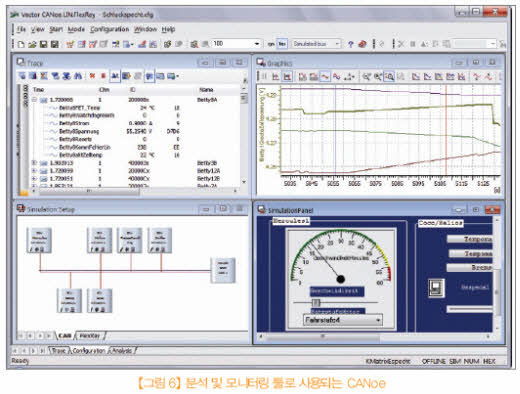Toggle the switch icon in Coco/Helios panel
The width and height of the screenshot is (520, 394).
pos(436,288)
